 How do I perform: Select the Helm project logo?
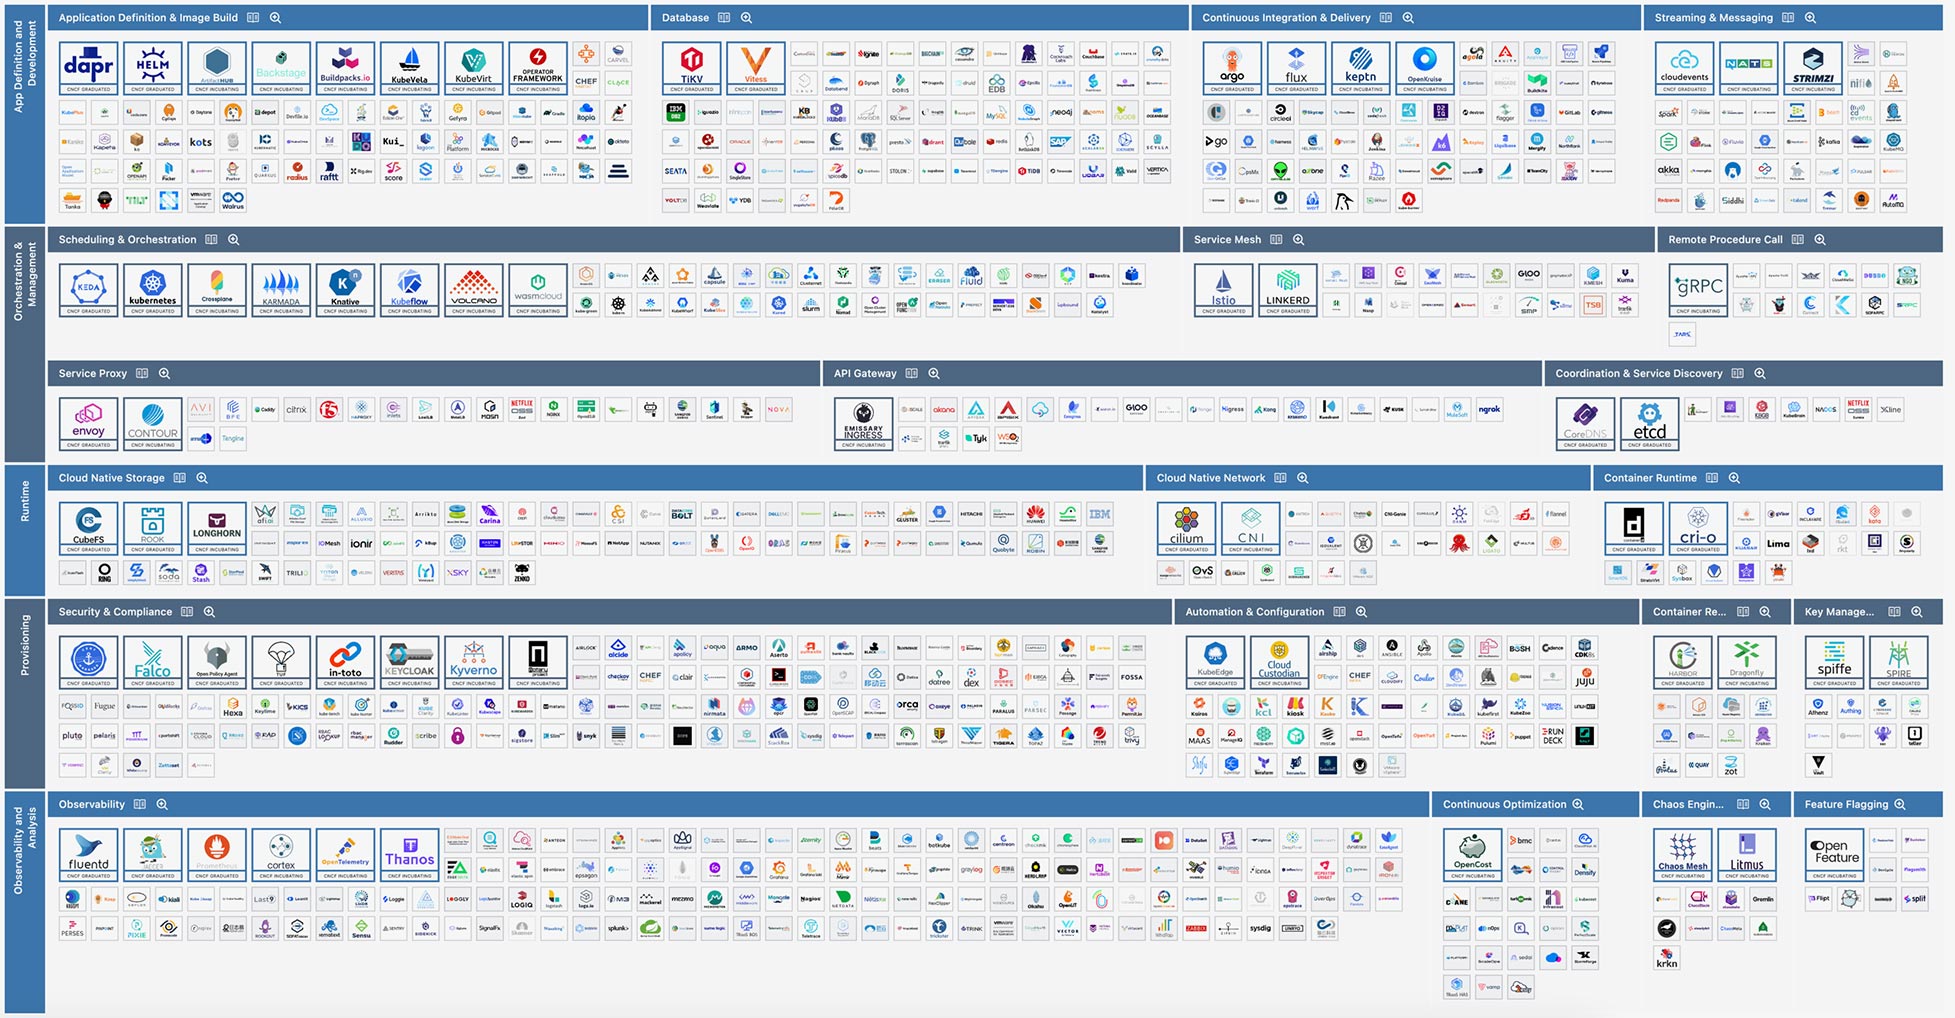(153, 68)
